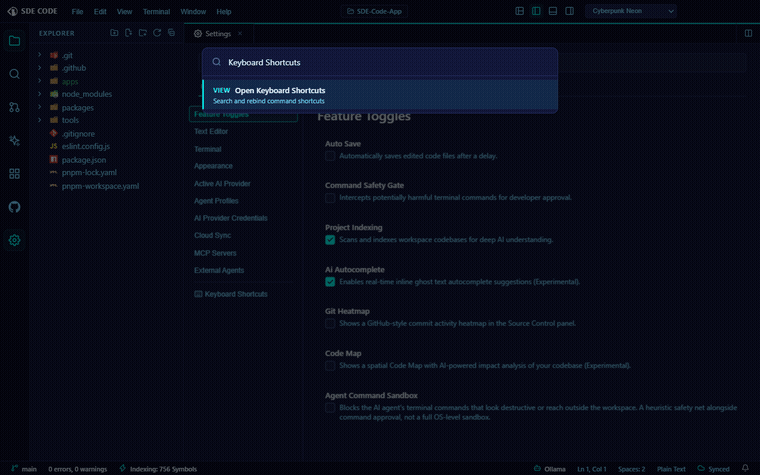Viewport: 760px width, 475px height.
Task: Switch to the Settings tab
Action: click(218, 33)
